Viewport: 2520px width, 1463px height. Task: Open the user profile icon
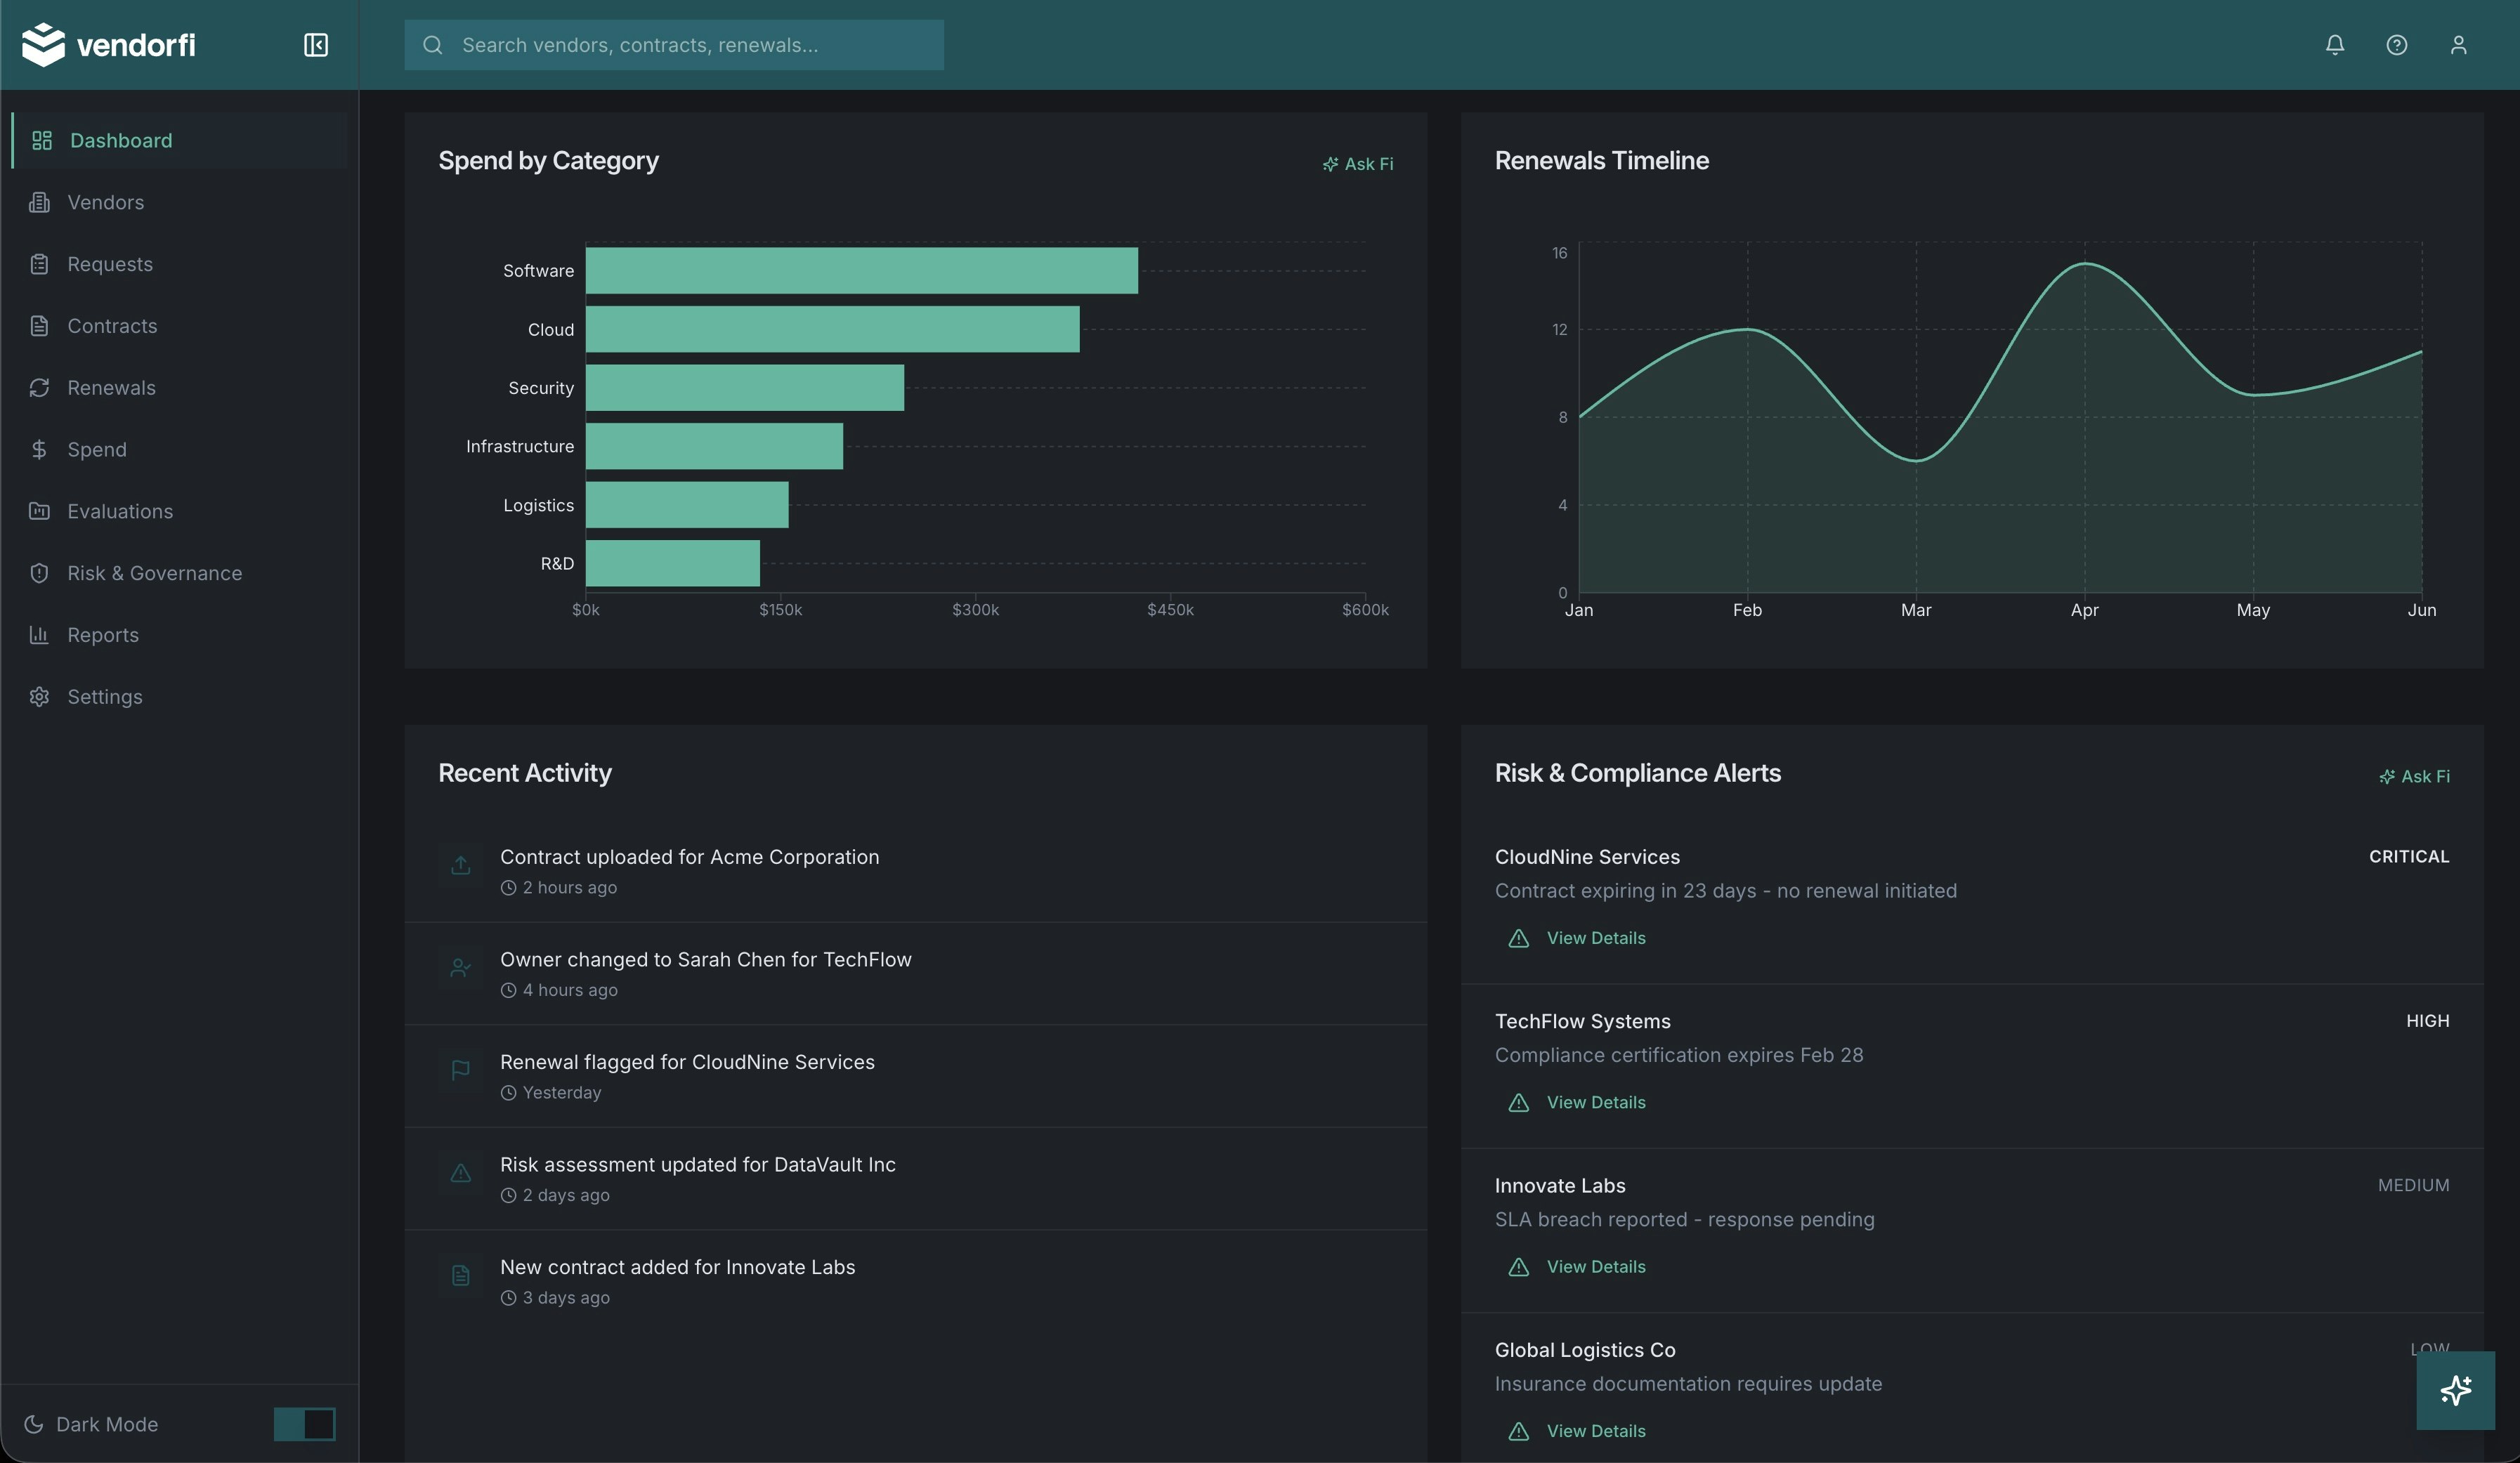click(x=2458, y=45)
